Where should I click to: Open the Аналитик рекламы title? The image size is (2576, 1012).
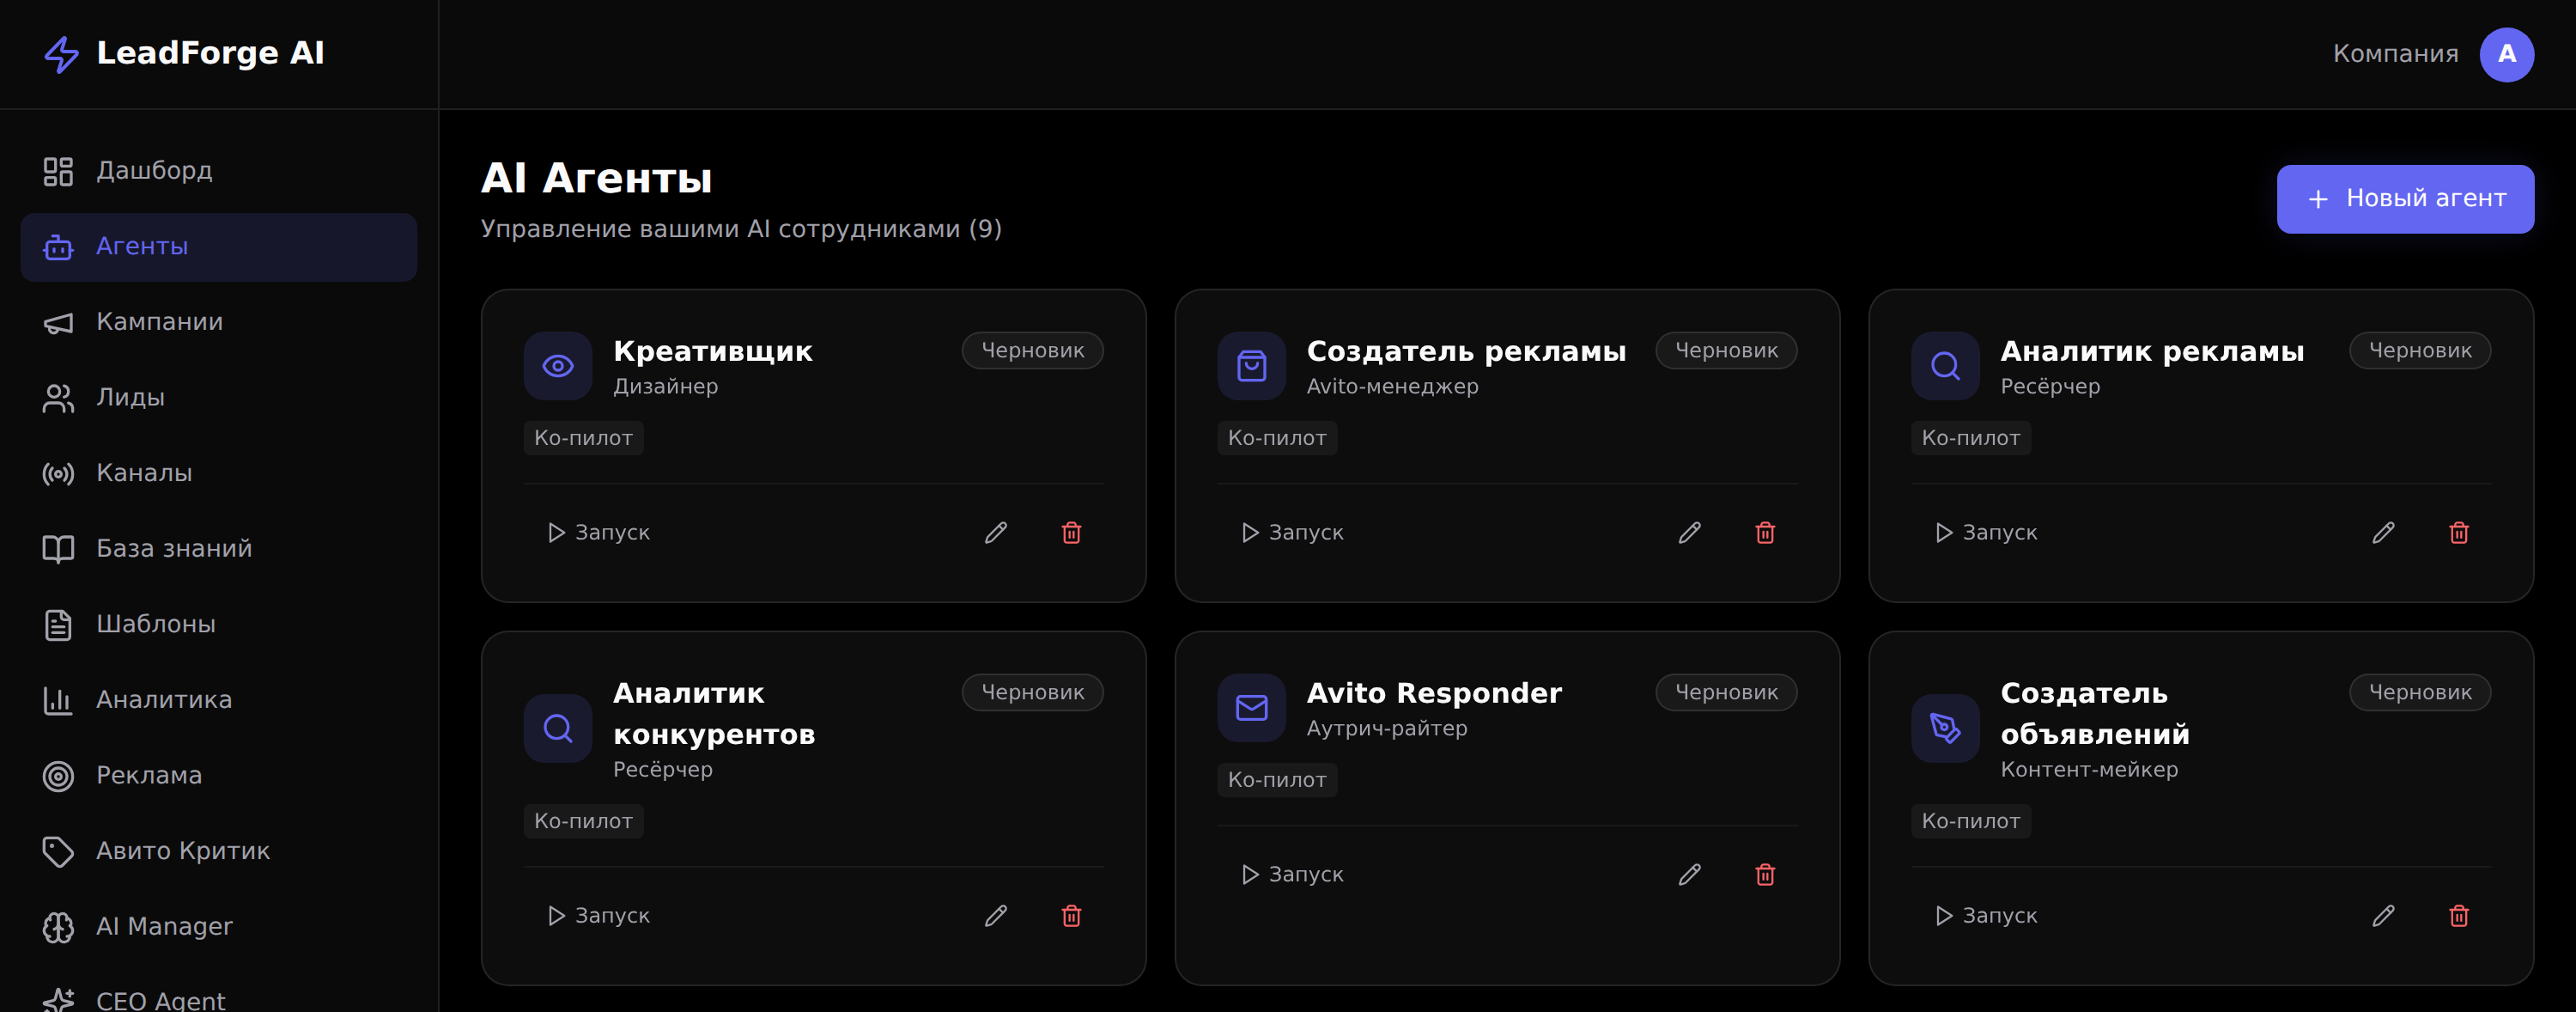point(2152,352)
